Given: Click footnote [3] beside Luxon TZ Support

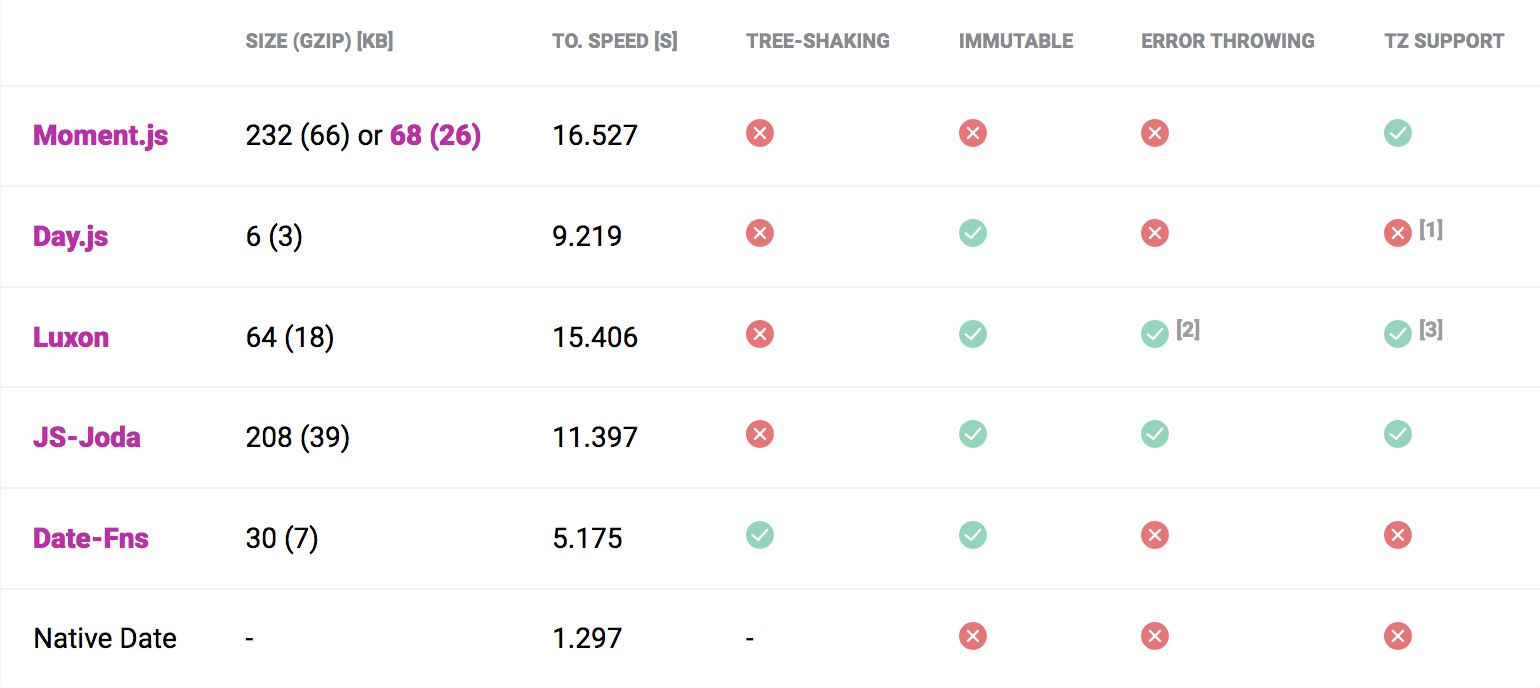Looking at the screenshot, I should point(1431,329).
